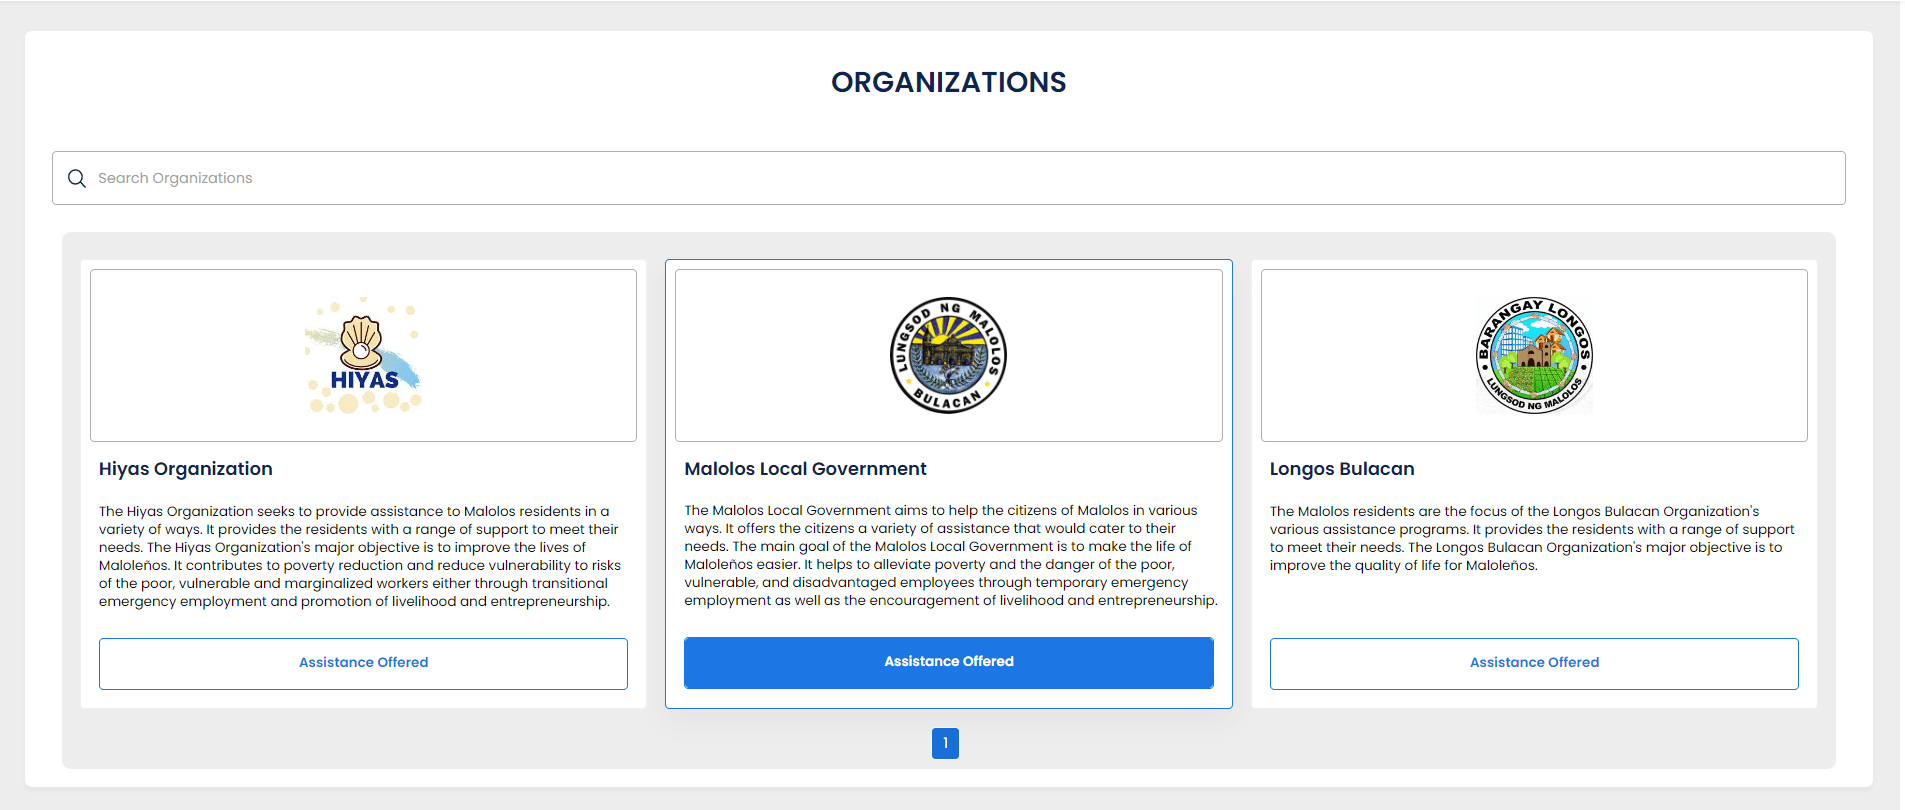Click the Malolos Local Government title
This screenshot has width=1905, height=810.
(x=805, y=469)
